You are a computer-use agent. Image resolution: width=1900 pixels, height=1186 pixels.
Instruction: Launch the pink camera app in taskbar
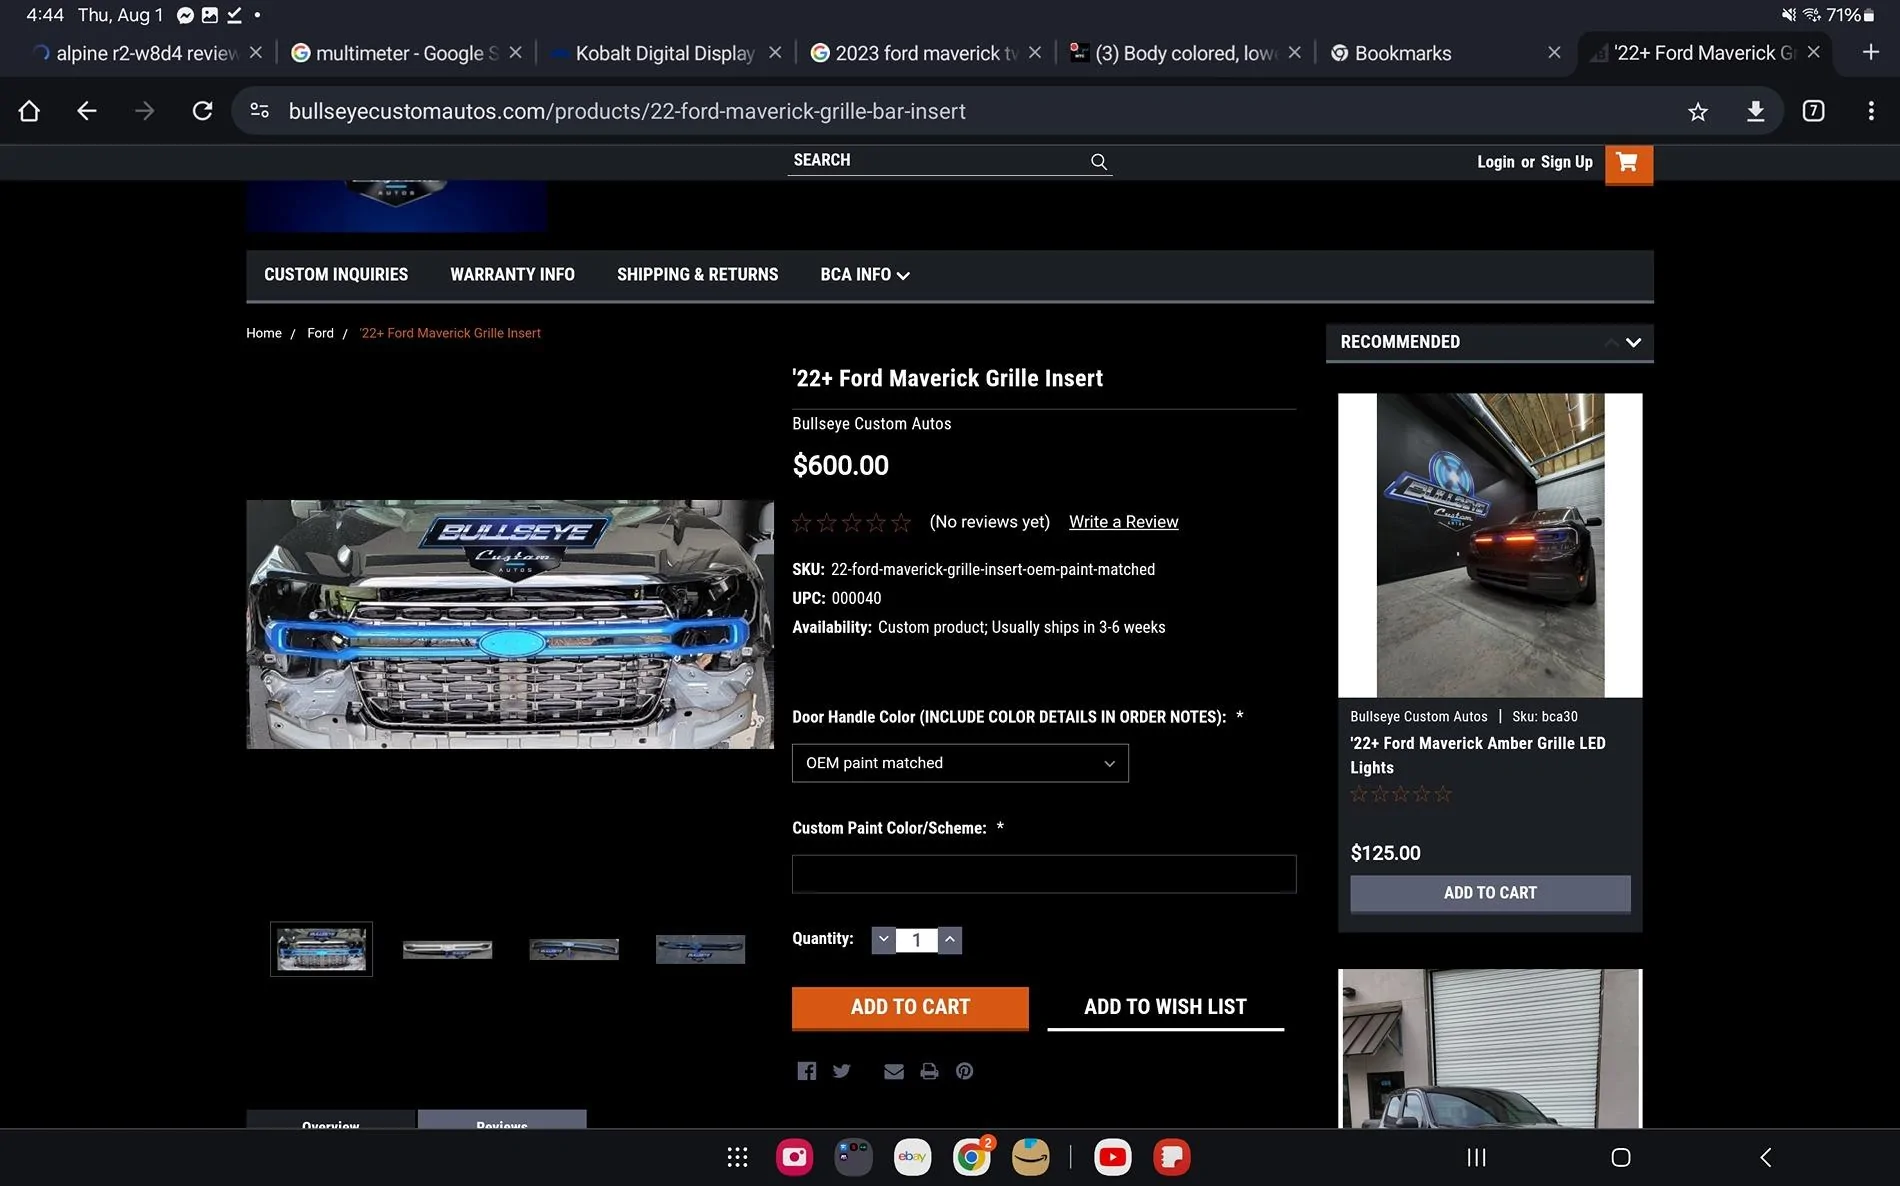[x=795, y=1157]
